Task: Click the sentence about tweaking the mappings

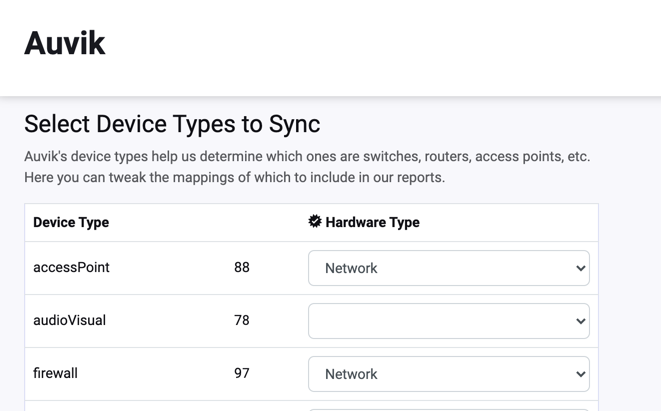Action: coord(234,177)
